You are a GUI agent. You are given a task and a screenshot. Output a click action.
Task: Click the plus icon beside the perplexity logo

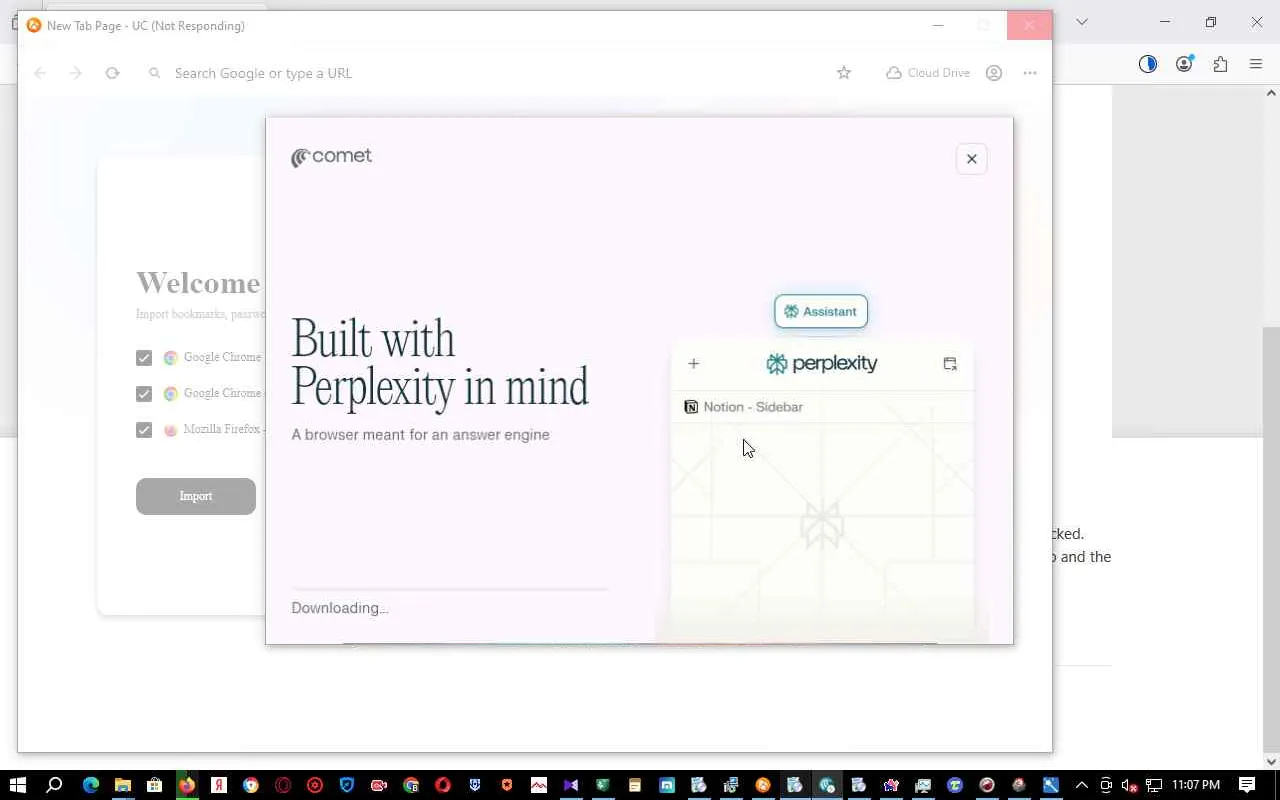click(x=693, y=363)
